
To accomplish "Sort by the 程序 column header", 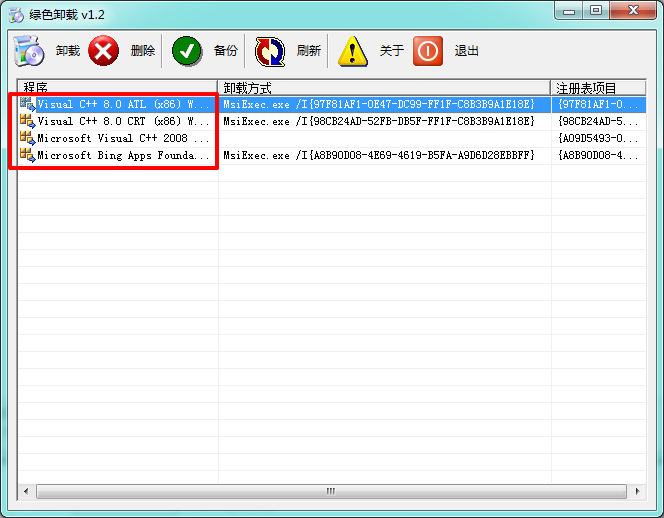I will click(x=117, y=88).
